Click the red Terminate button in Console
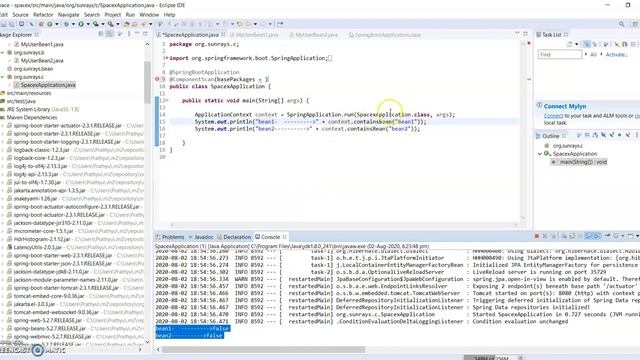The width and height of the screenshot is (640, 360). point(537,236)
